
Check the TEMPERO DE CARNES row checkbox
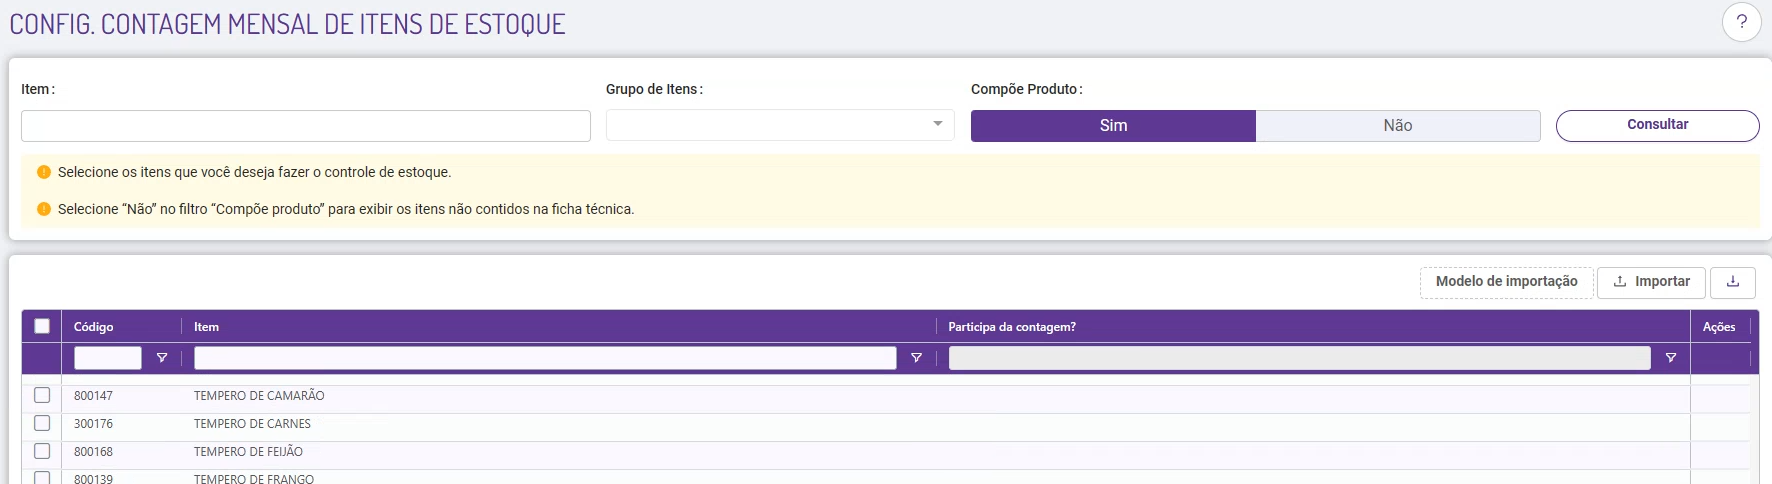(42, 423)
